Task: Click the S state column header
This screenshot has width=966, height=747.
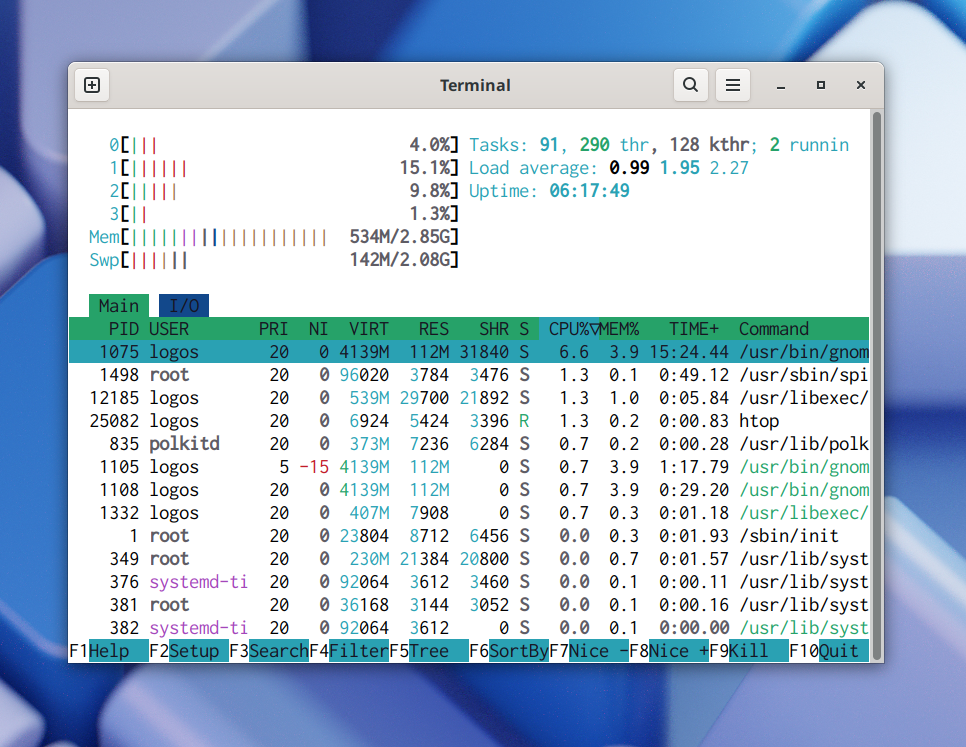Action: [x=524, y=329]
